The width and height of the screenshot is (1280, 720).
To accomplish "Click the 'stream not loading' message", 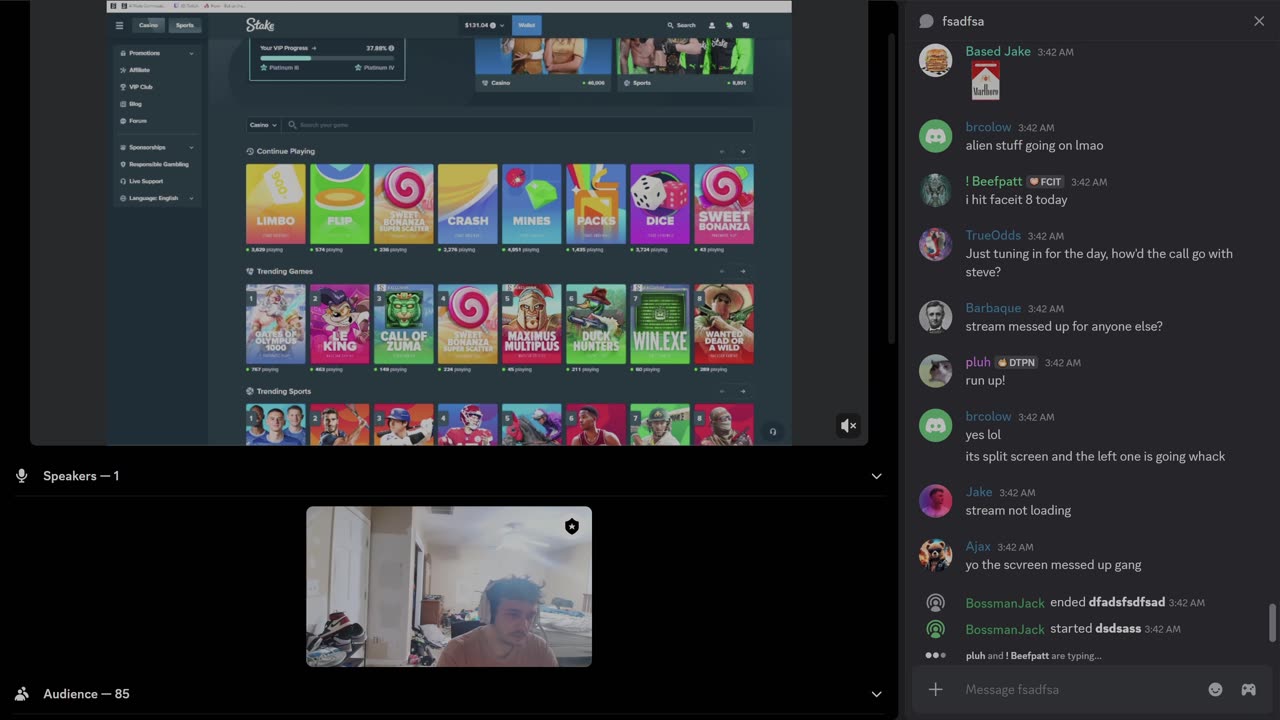I will pos(1018,510).
